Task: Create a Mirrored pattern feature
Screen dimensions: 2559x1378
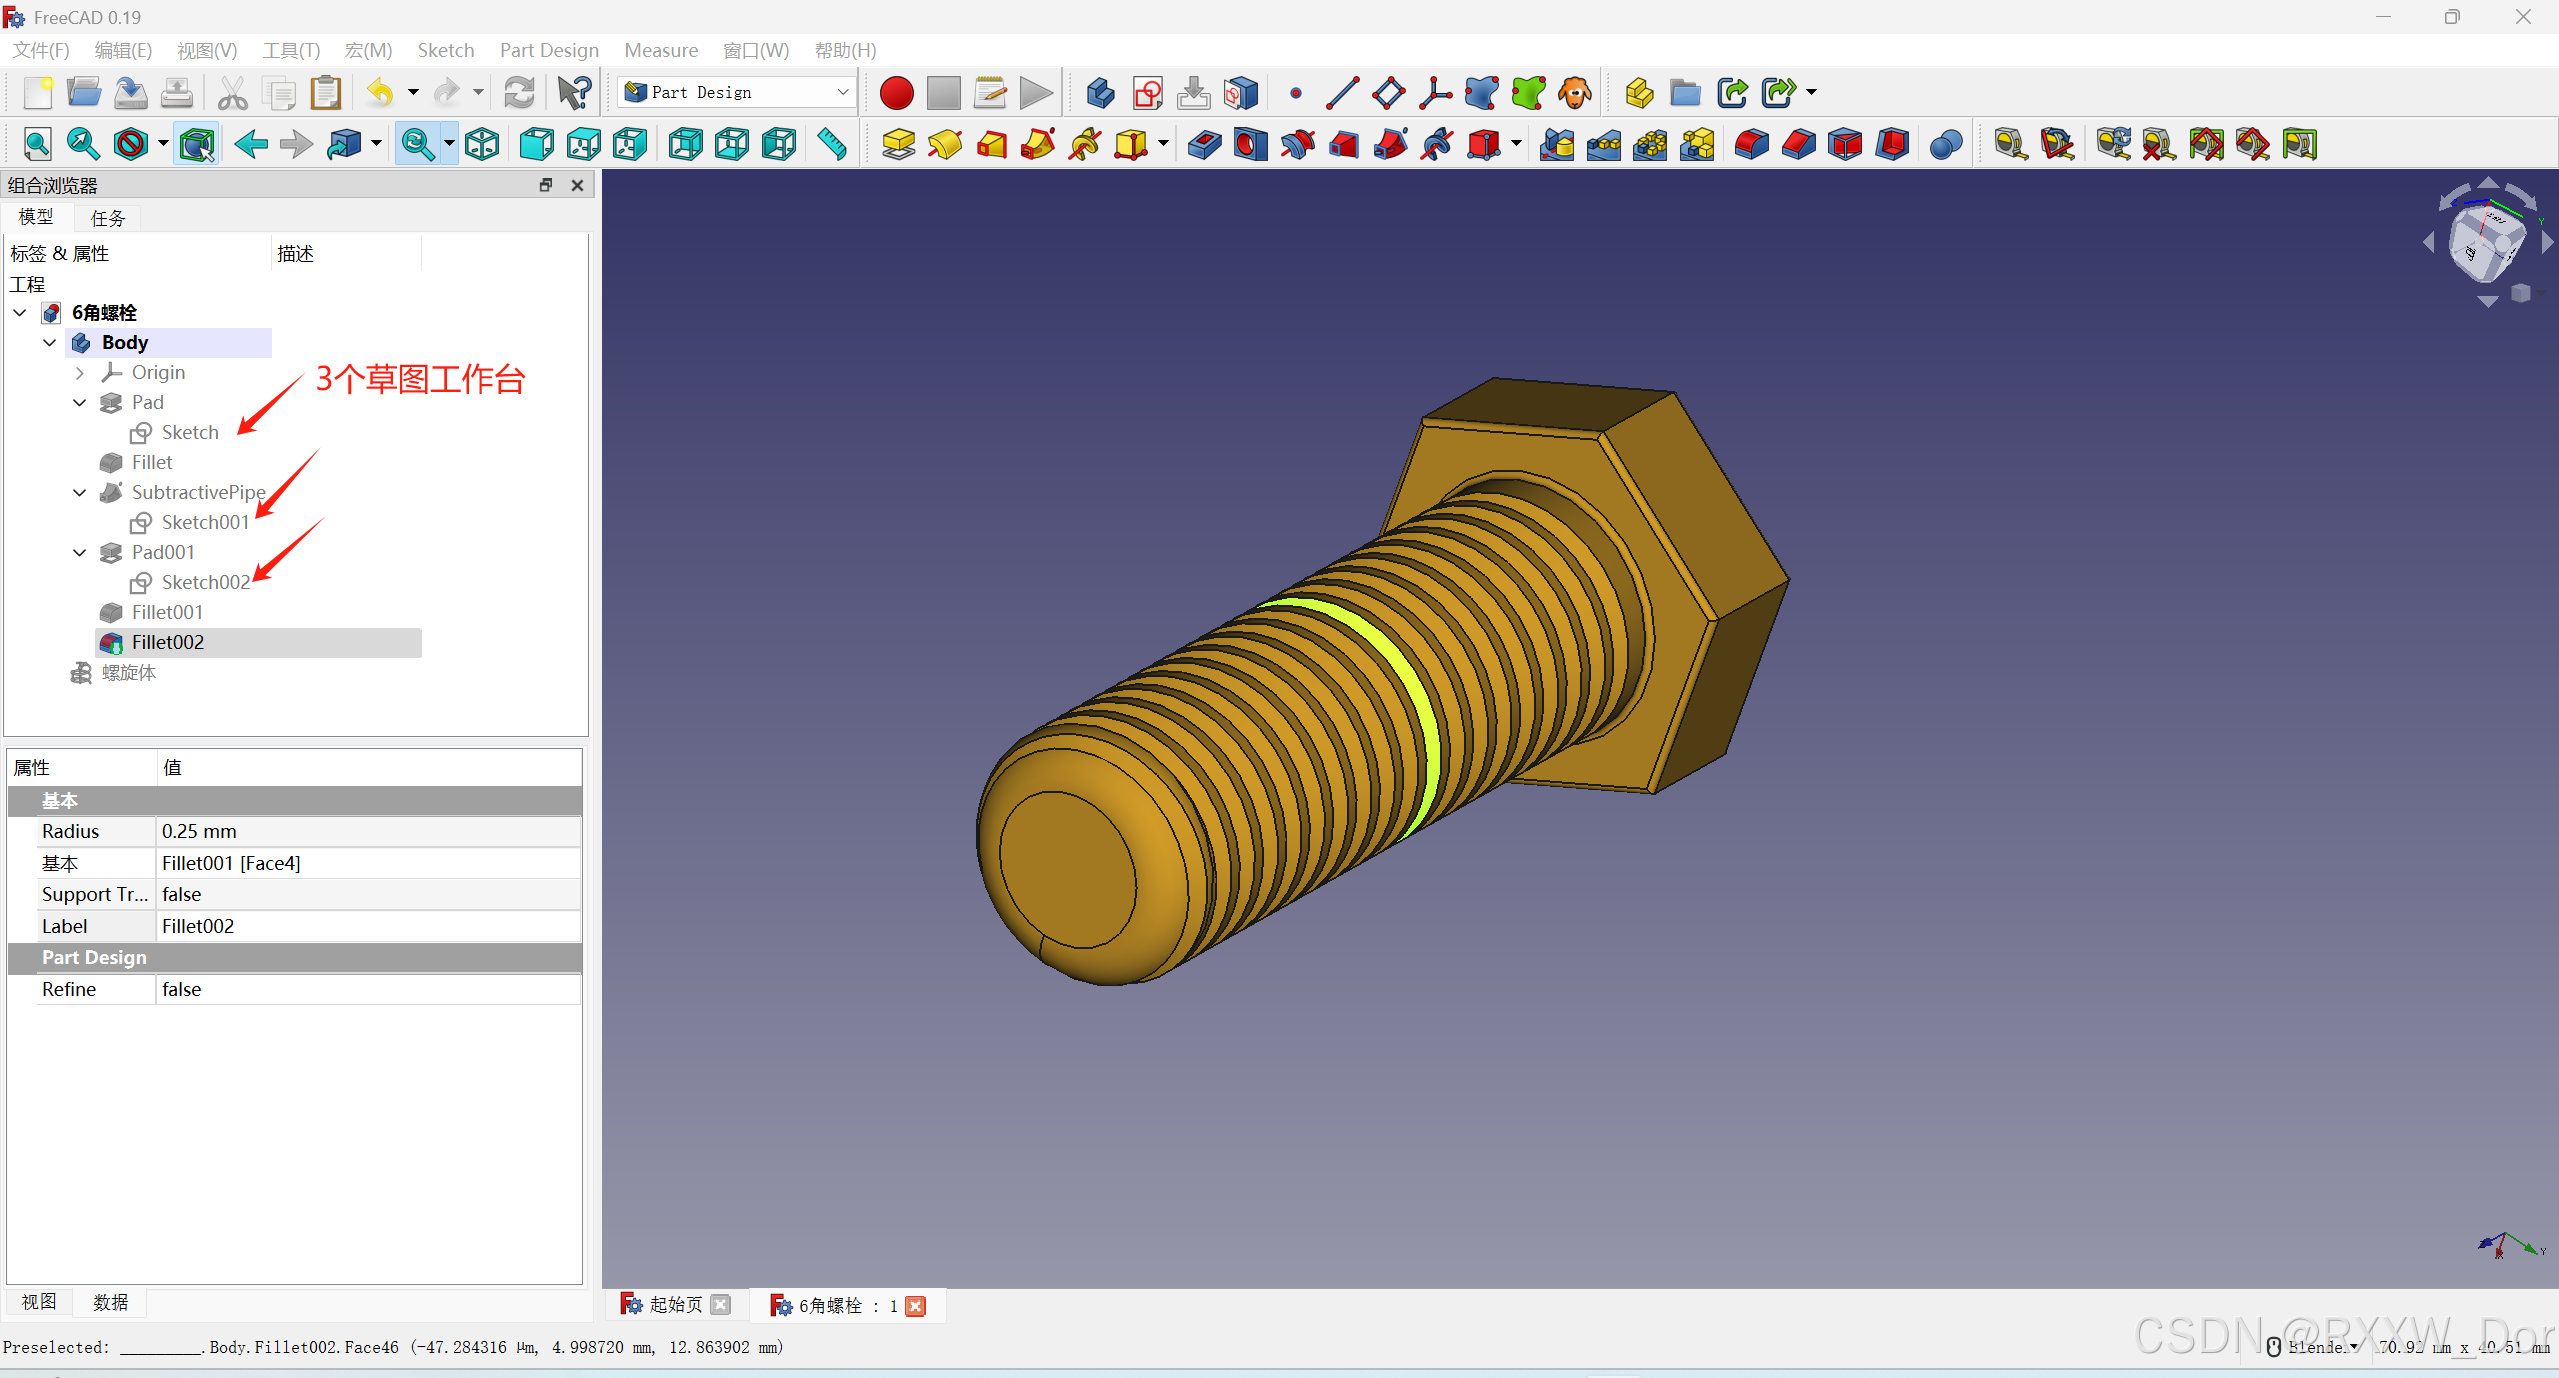Action: point(1557,144)
